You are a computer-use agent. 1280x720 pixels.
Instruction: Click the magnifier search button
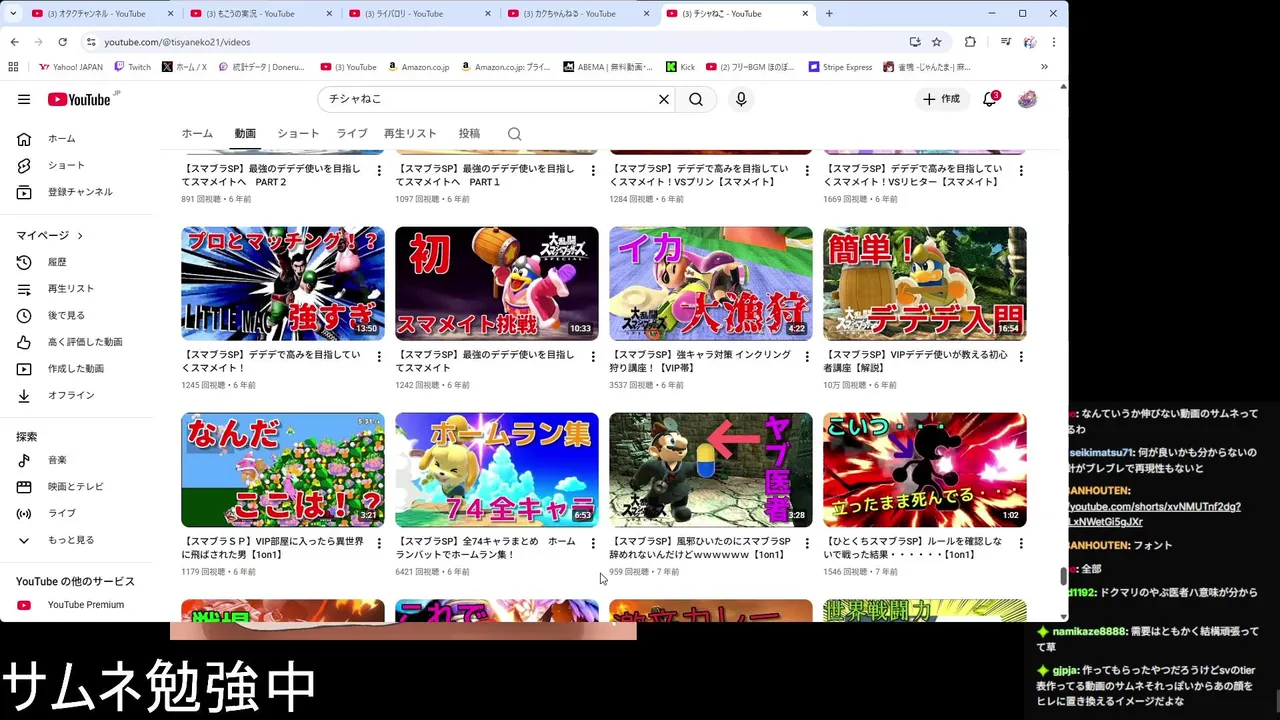point(696,99)
